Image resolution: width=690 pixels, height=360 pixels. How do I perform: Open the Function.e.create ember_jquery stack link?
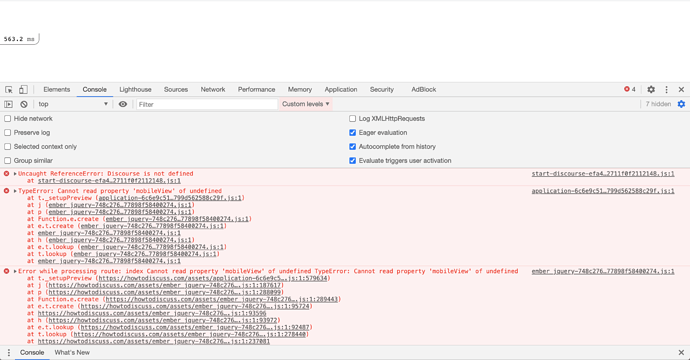[x=177, y=219]
